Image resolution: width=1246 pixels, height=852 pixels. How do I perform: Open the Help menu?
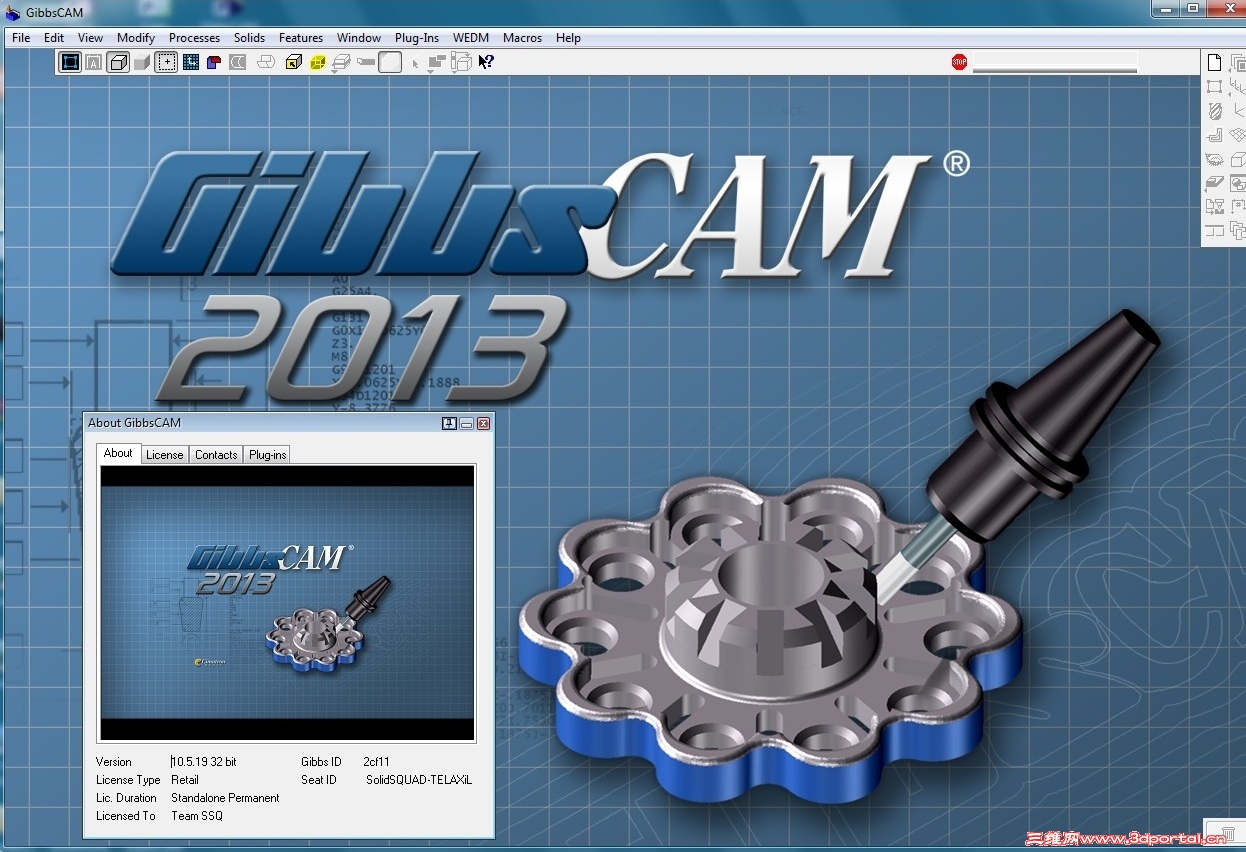568,38
